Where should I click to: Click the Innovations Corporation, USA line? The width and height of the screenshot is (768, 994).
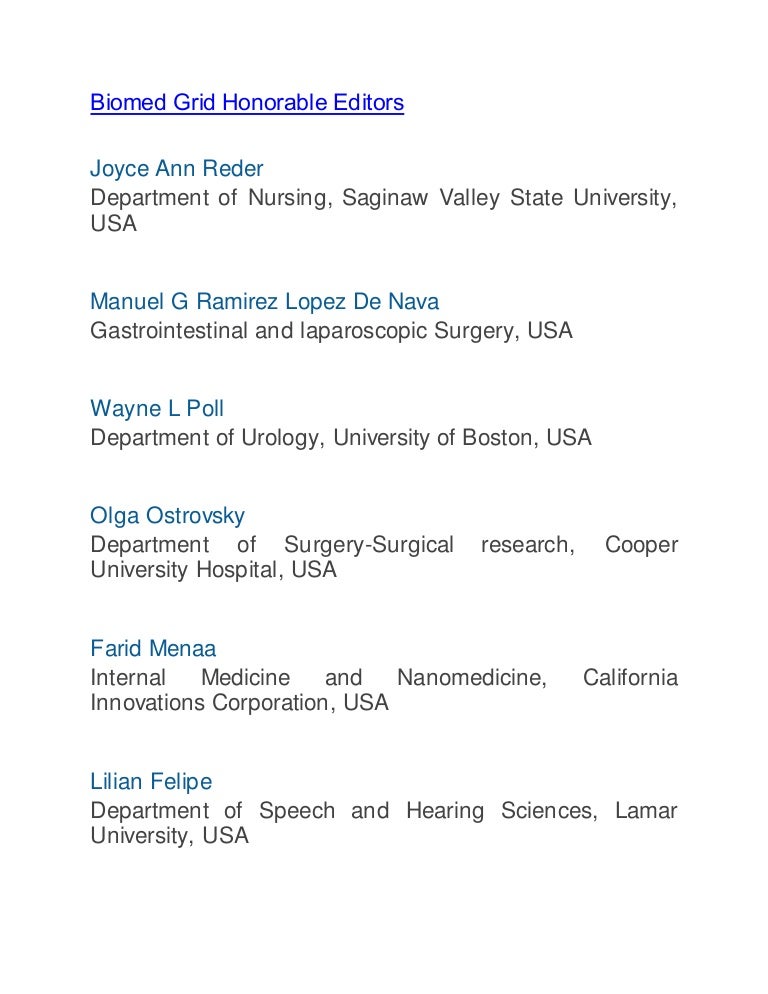coord(239,703)
